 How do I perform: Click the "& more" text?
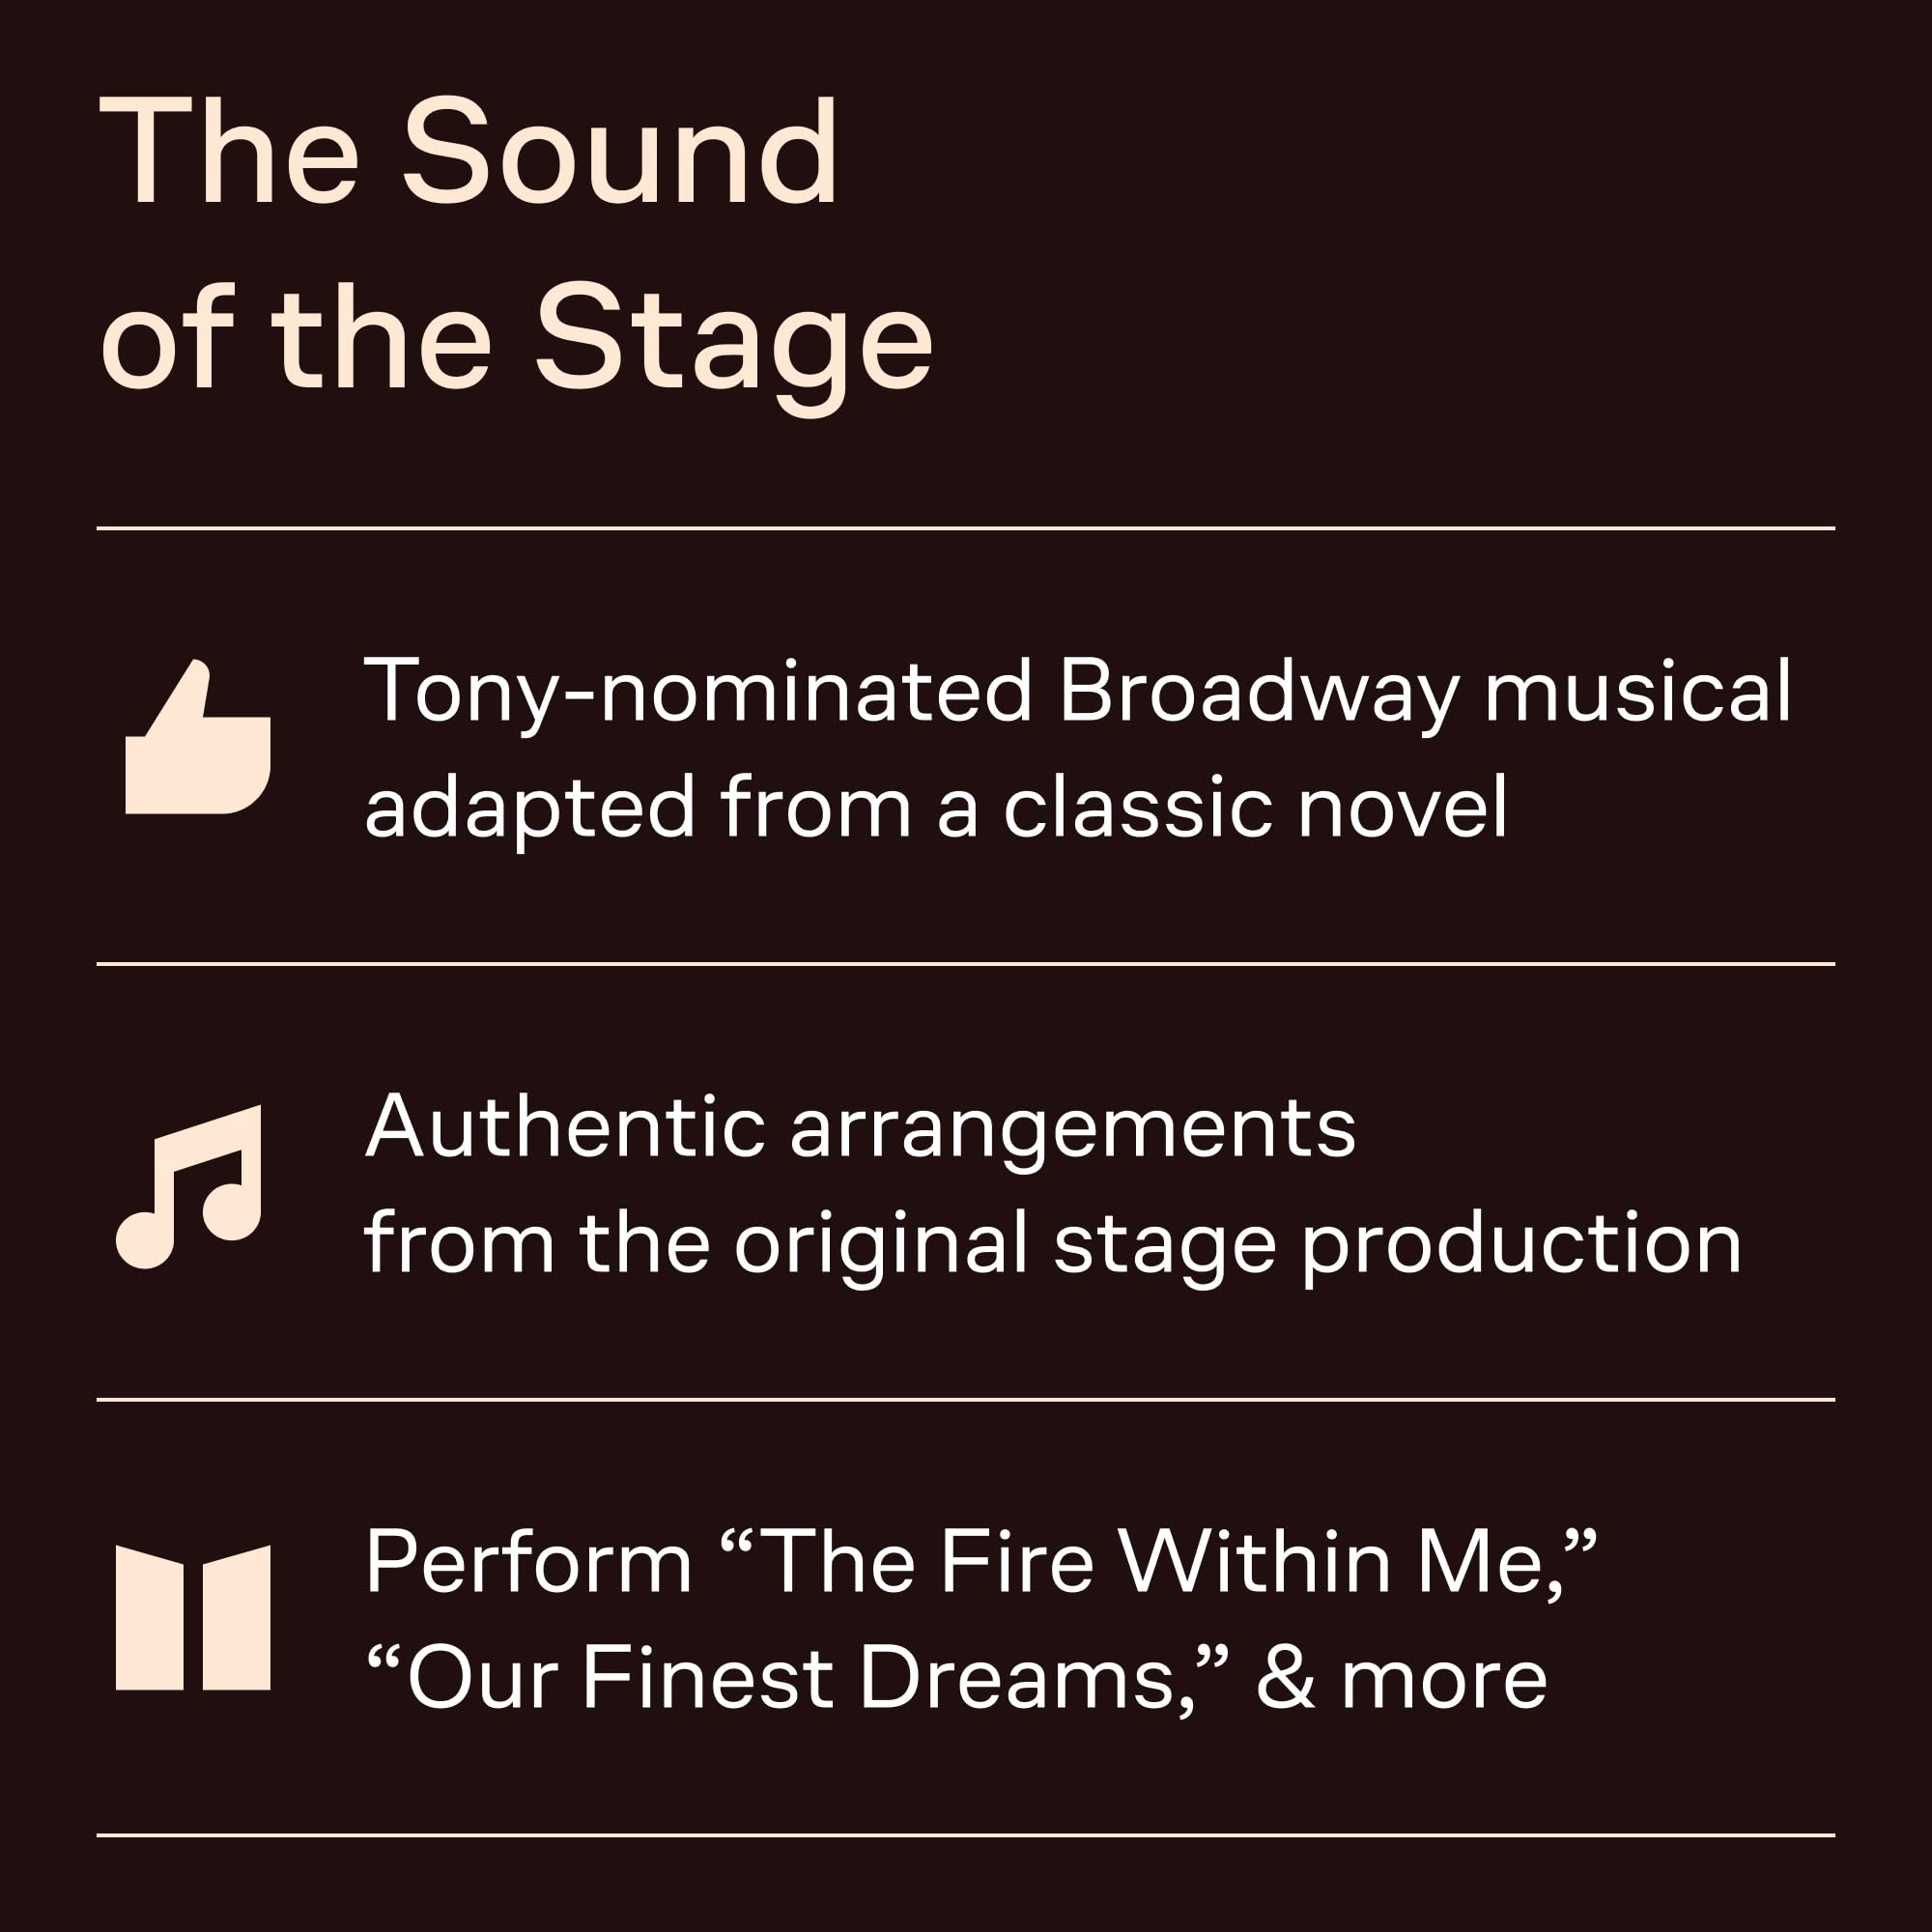click(1402, 1678)
